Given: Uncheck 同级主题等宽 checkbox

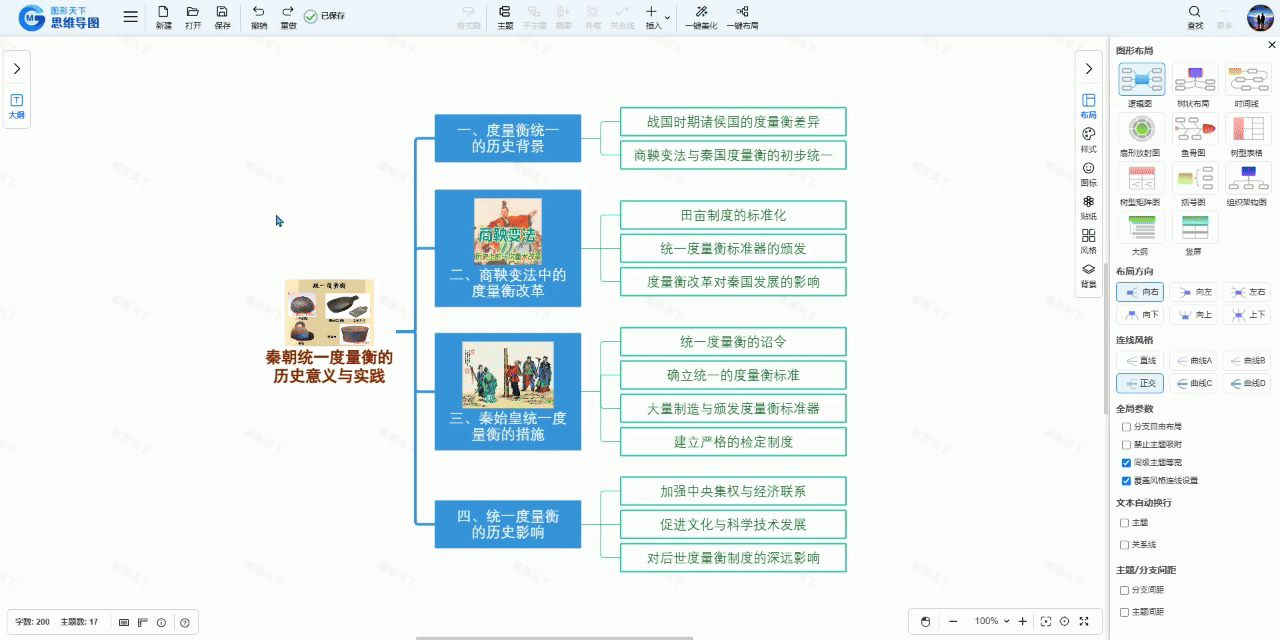Looking at the screenshot, I should [x=1126, y=463].
